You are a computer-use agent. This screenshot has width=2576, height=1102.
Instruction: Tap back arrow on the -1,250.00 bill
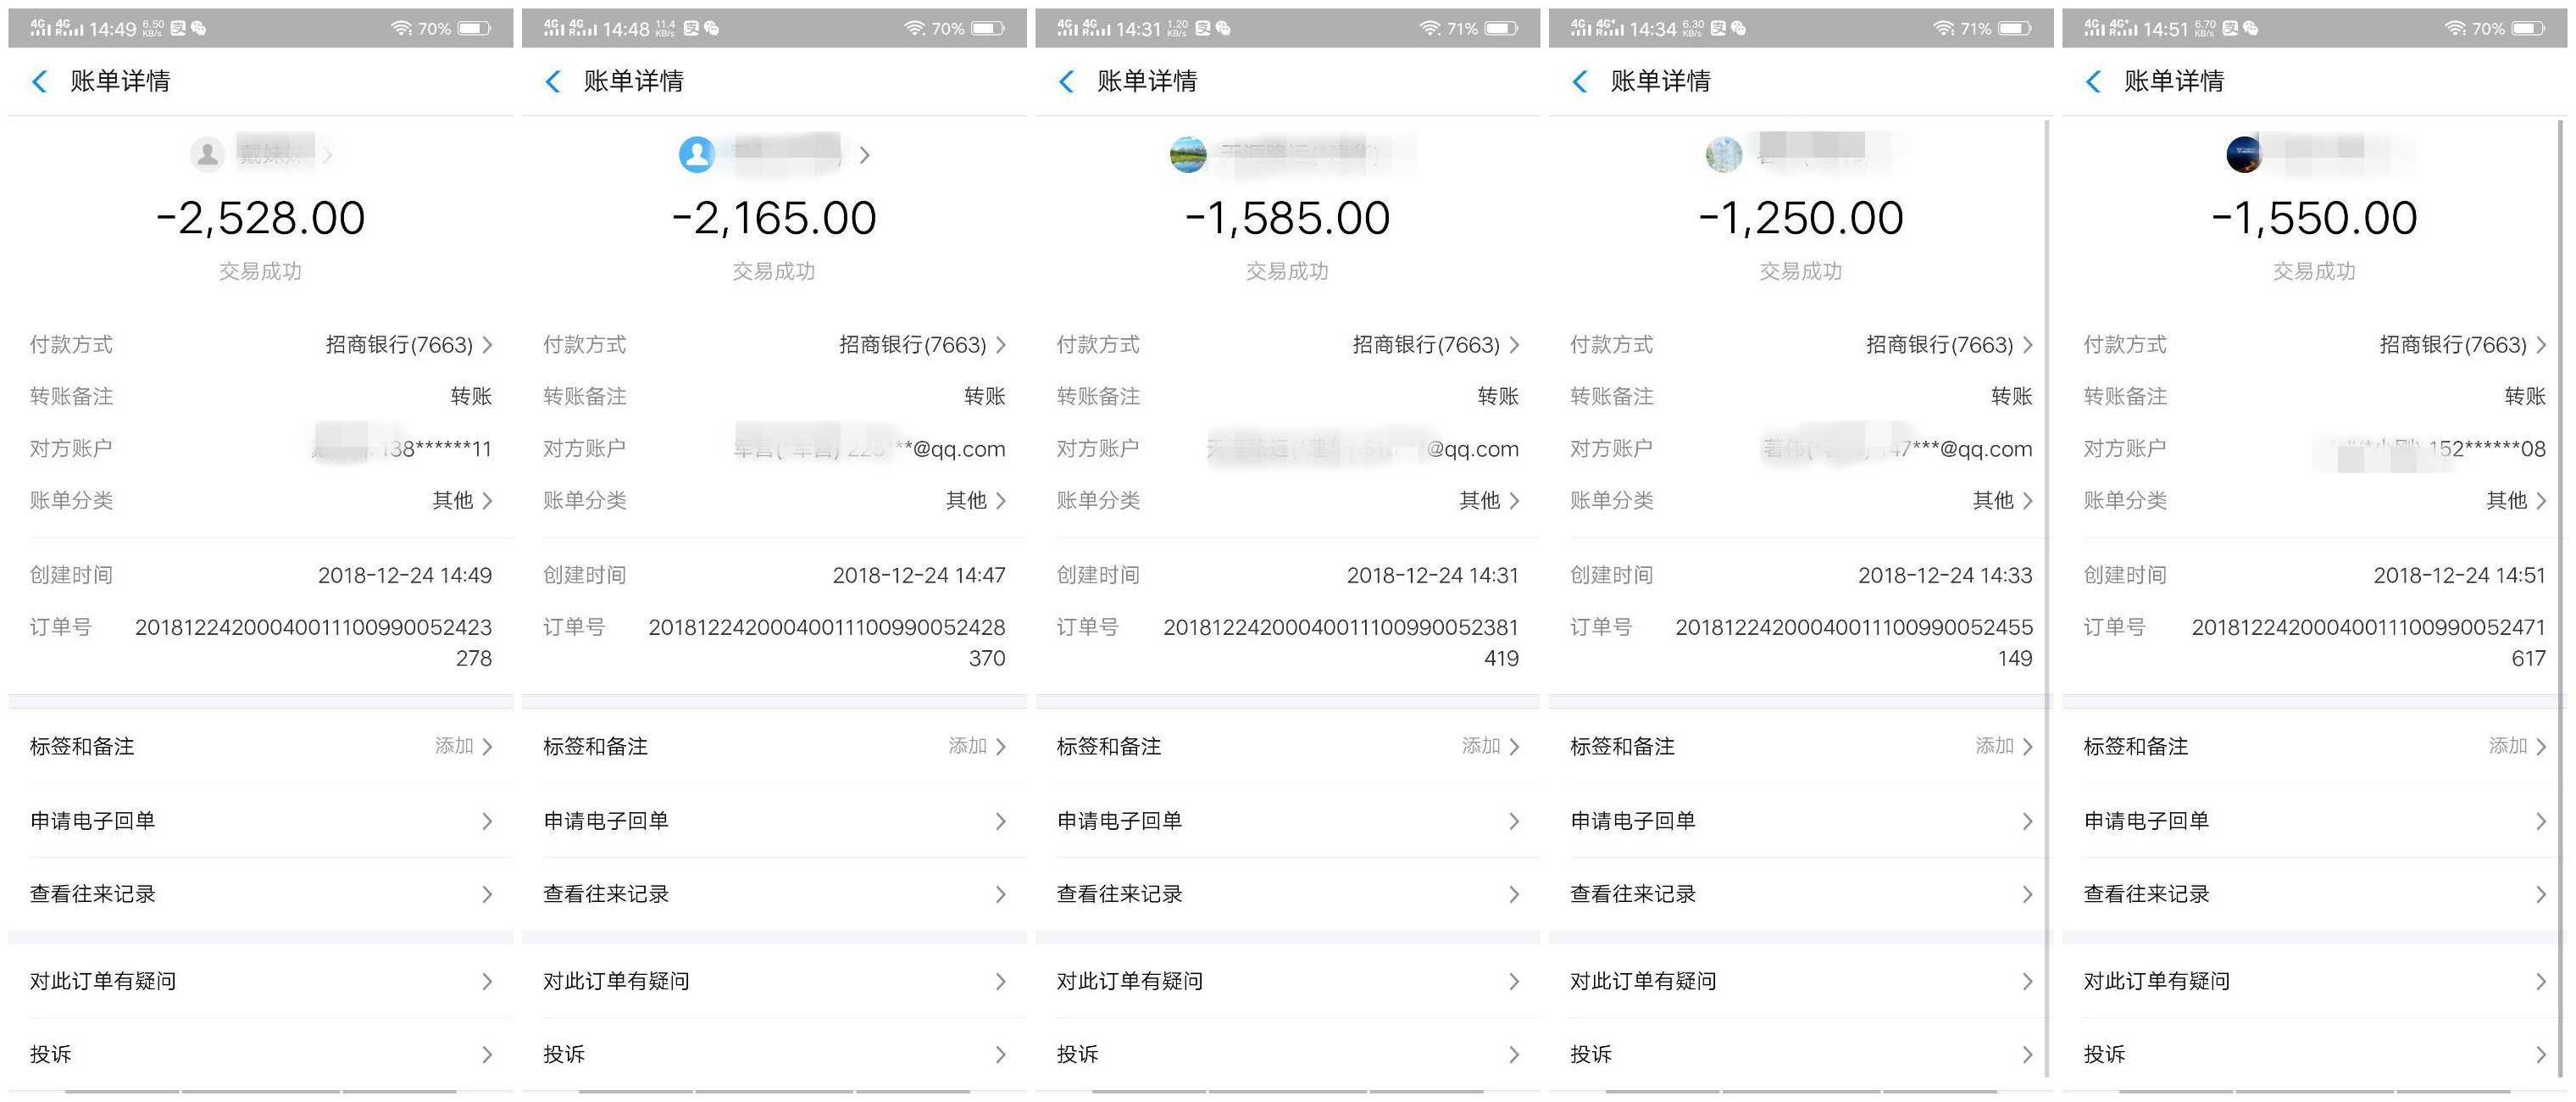tap(1580, 82)
